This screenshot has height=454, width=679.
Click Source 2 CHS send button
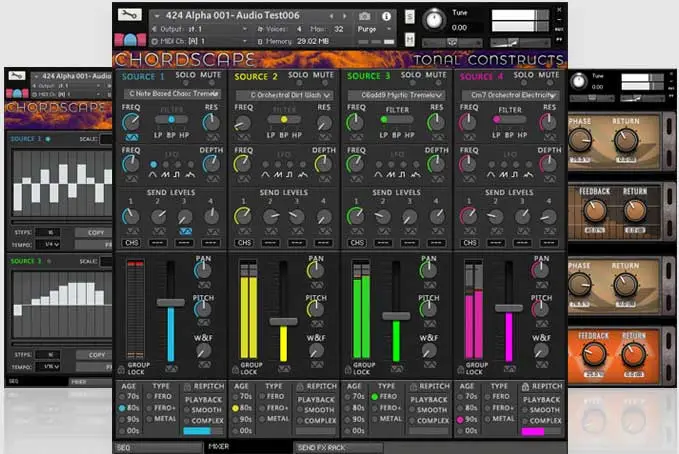click(244, 243)
